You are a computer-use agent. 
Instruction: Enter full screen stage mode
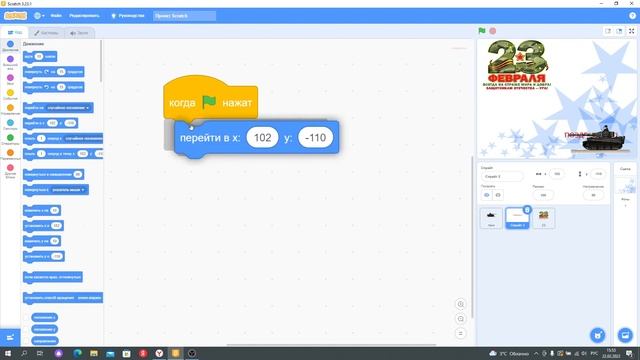click(631, 31)
